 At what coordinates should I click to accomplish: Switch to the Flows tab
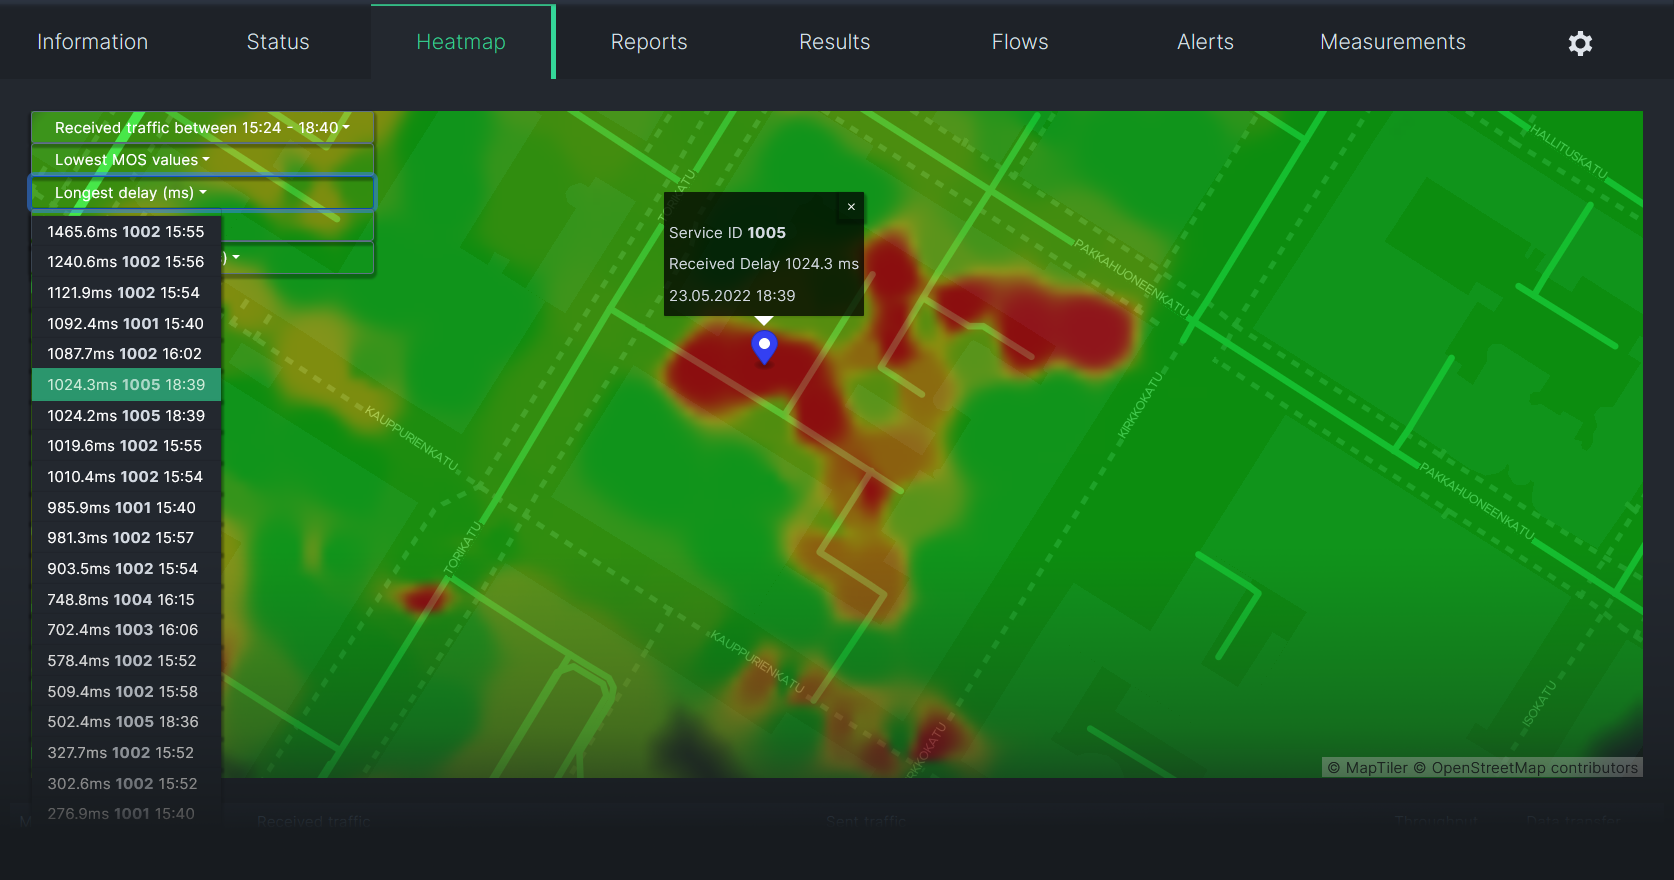(1020, 42)
